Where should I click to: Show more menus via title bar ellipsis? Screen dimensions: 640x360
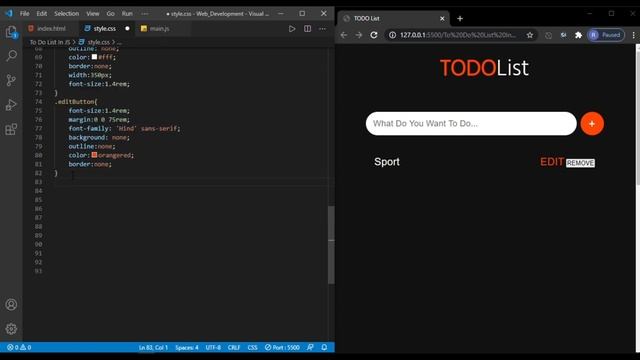(145, 13)
